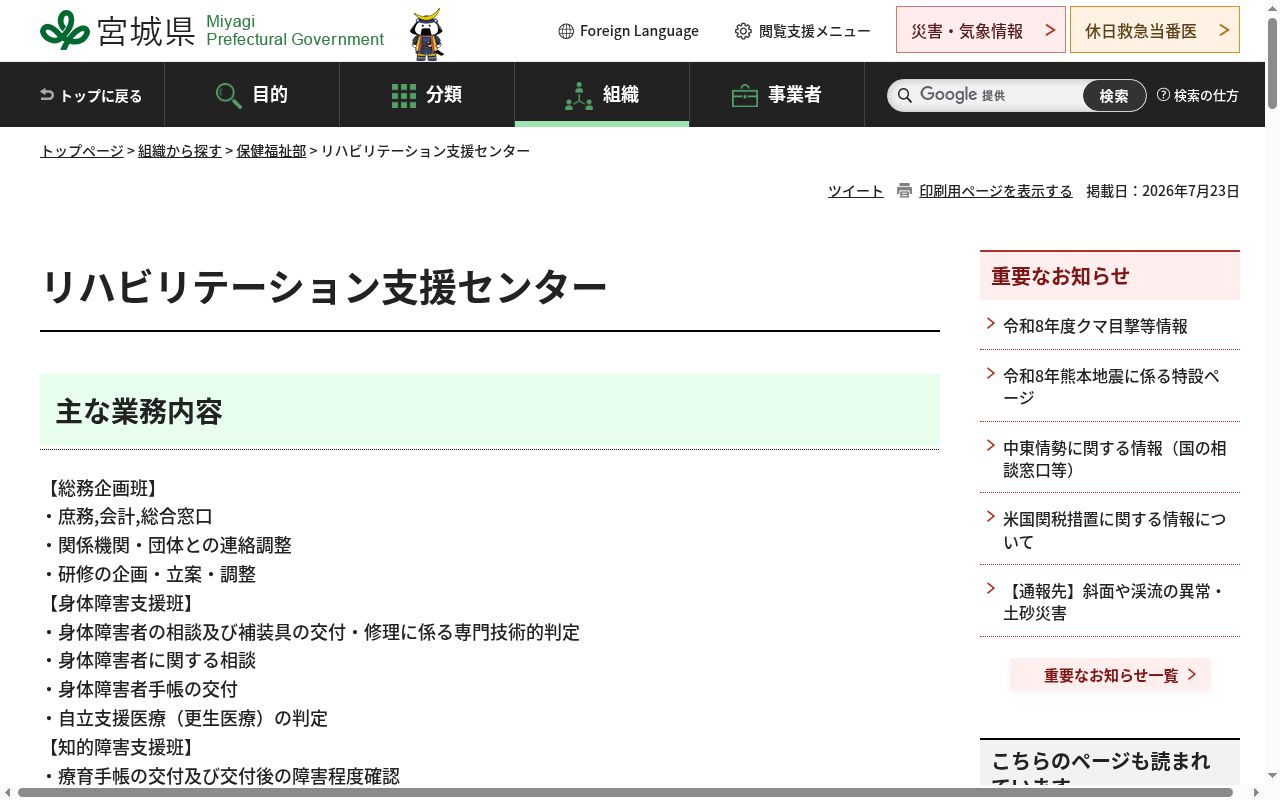
Task: Open the 保健福祉部 breadcrumb link
Action: (x=271, y=151)
